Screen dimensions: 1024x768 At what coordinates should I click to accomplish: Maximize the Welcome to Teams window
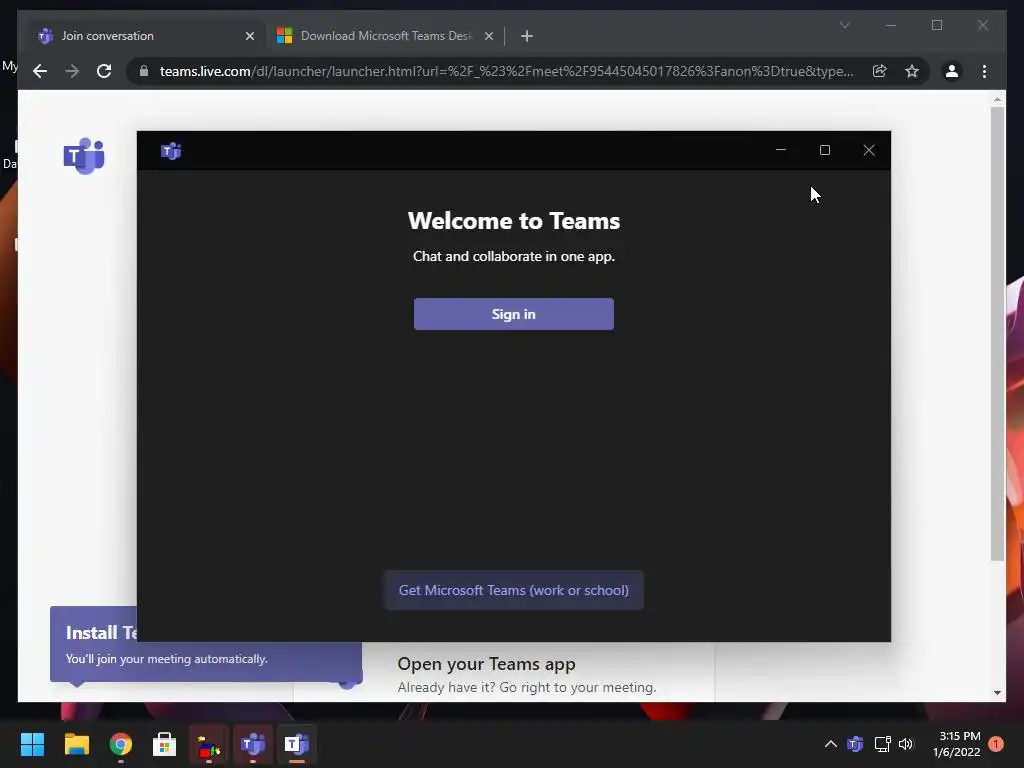coord(825,150)
